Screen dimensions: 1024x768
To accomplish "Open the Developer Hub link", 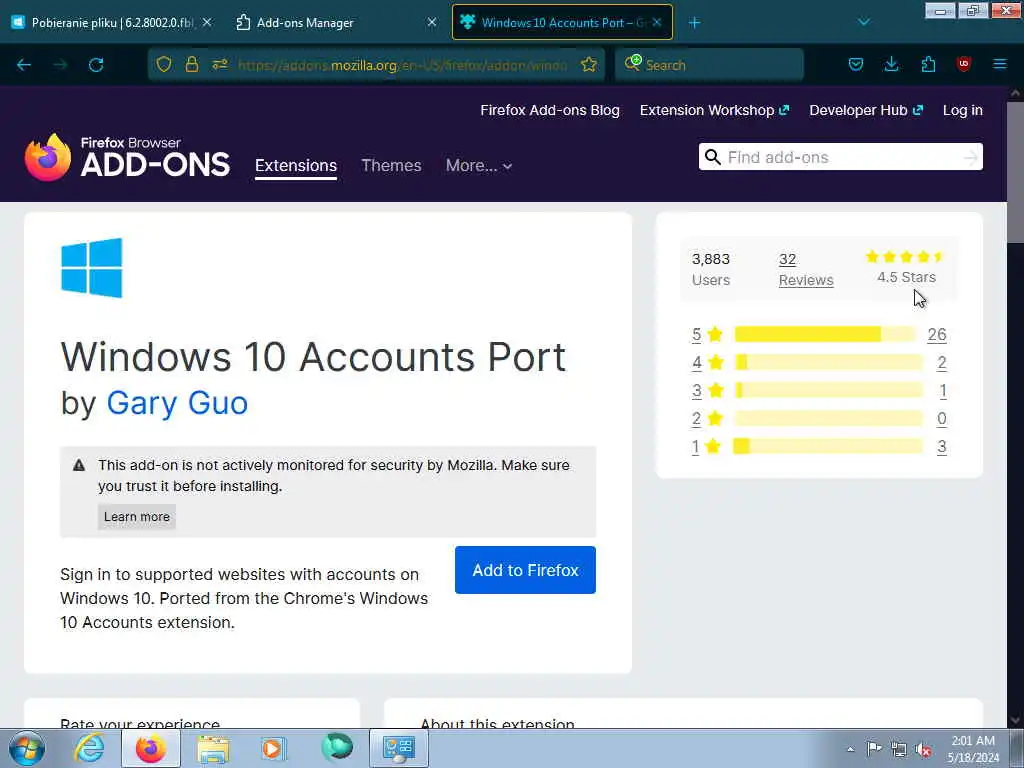I will tap(866, 110).
